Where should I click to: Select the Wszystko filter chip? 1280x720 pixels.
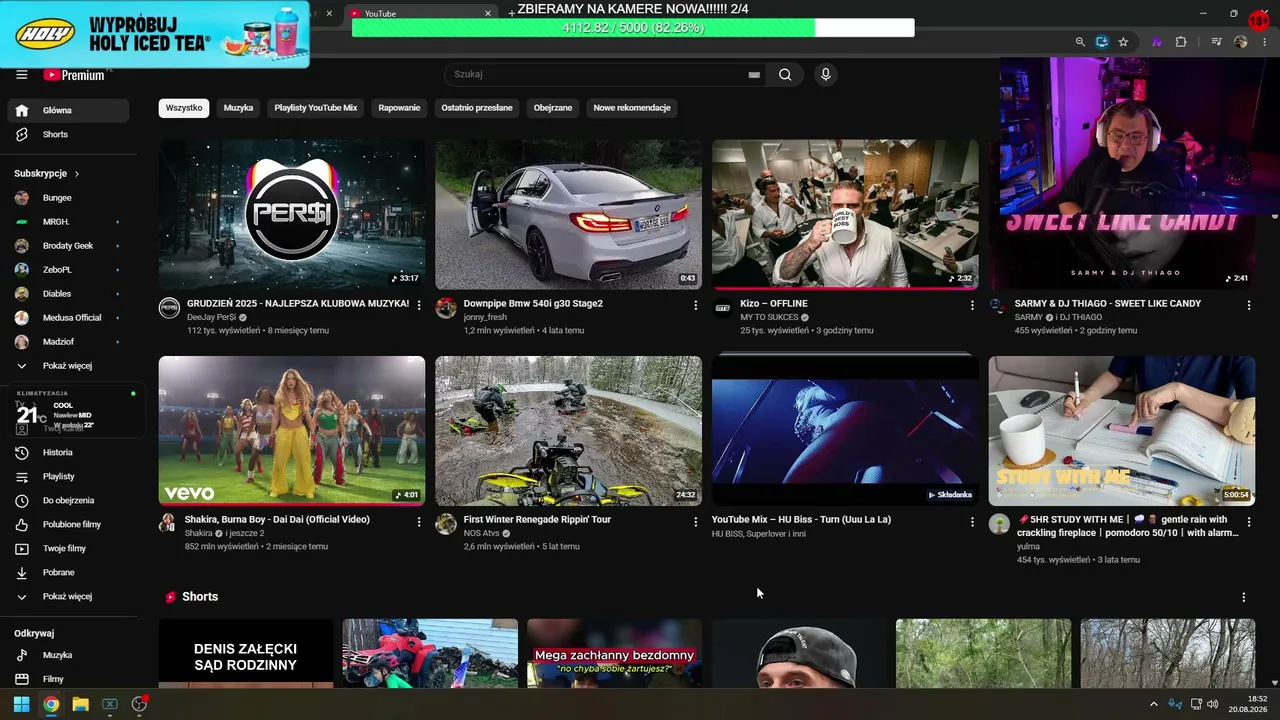tap(184, 108)
